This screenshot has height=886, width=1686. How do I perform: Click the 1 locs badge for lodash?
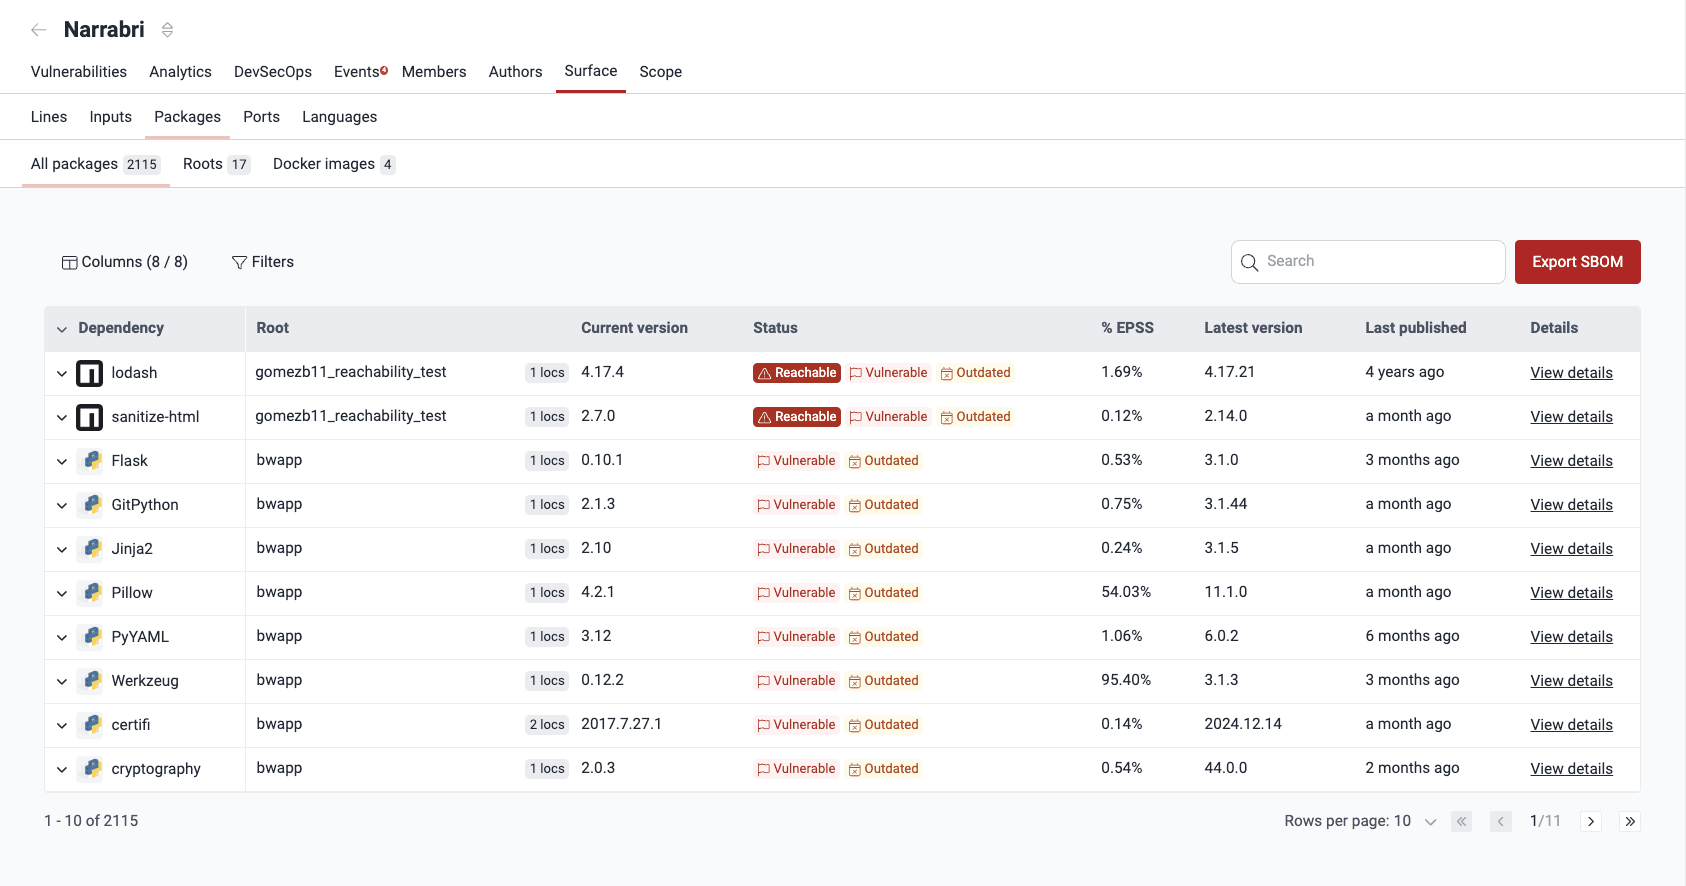point(547,373)
